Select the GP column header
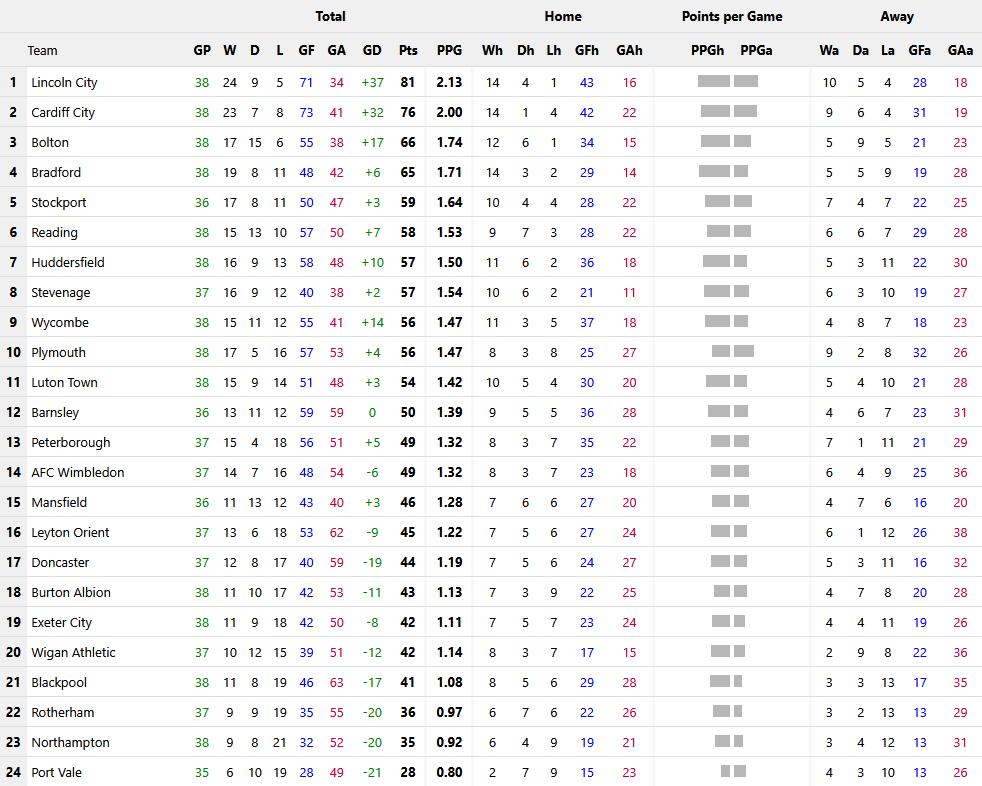Viewport: 982px width, 786px height. click(202, 51)
